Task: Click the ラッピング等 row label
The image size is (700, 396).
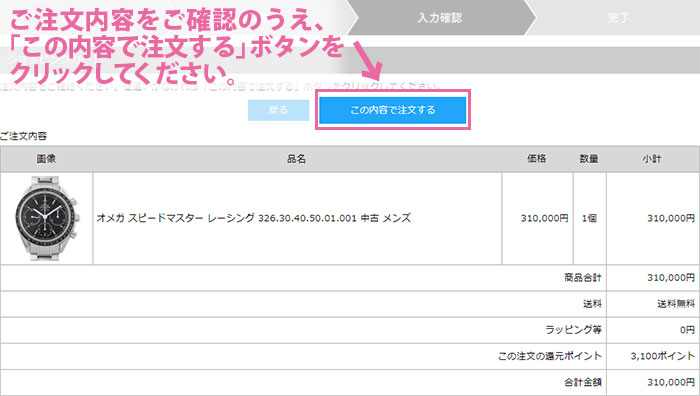Action: pos(573,330)
